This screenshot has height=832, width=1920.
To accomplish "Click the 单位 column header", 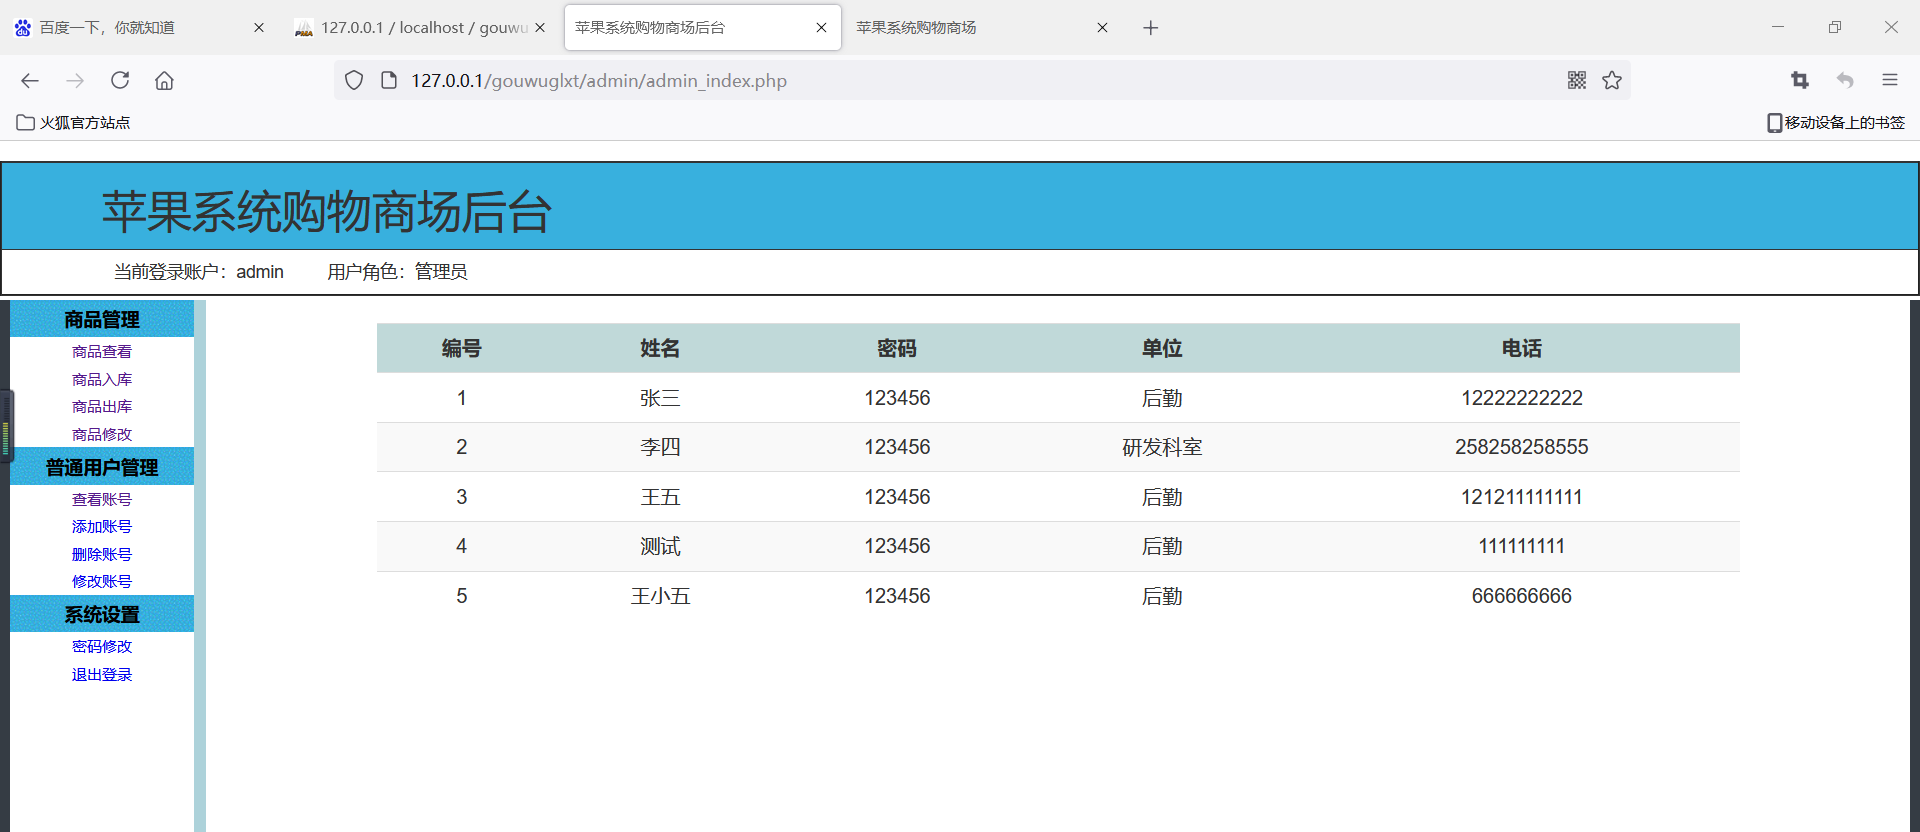I will (x=1162, y=348).
